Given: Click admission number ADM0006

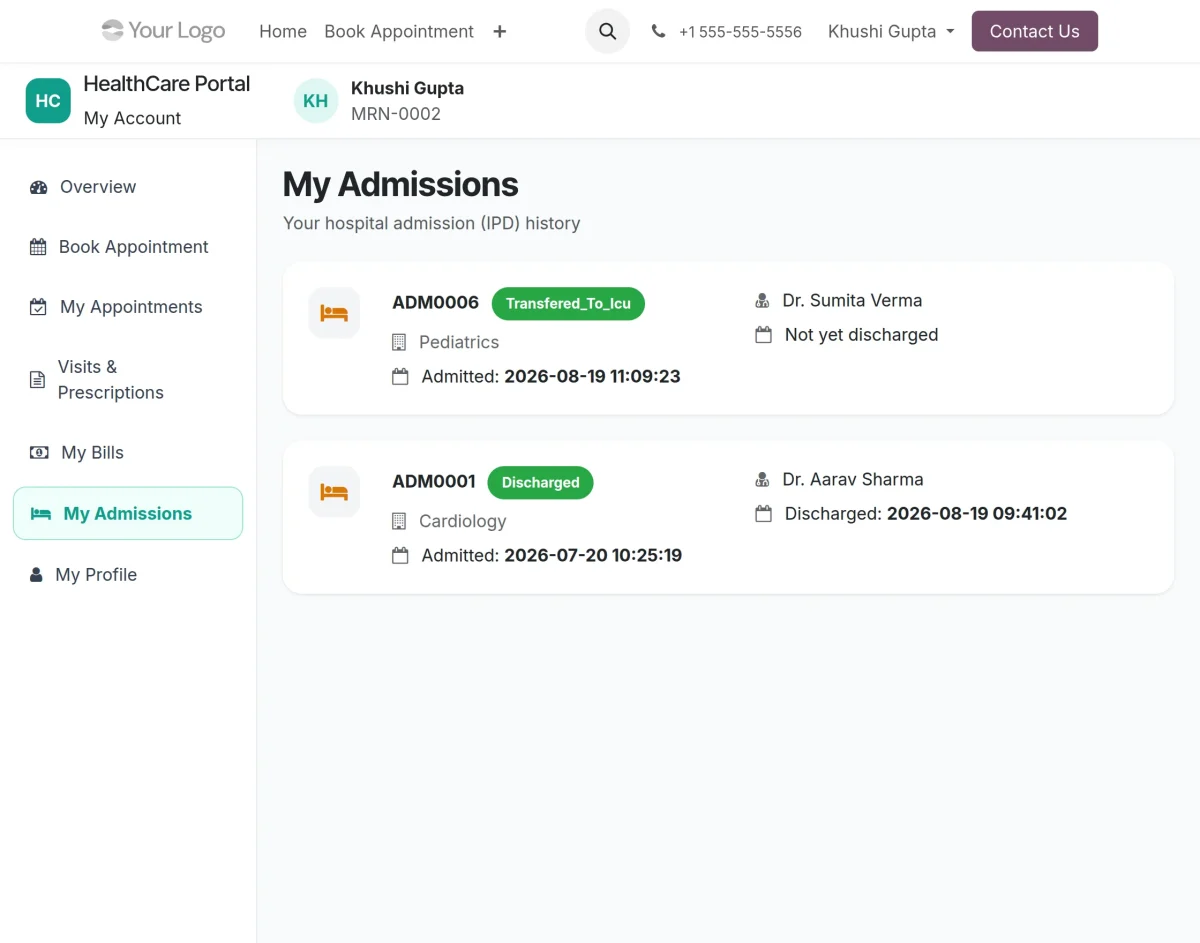Looking at the screenshot, I should pyautogui.click(x=436, y=302).
